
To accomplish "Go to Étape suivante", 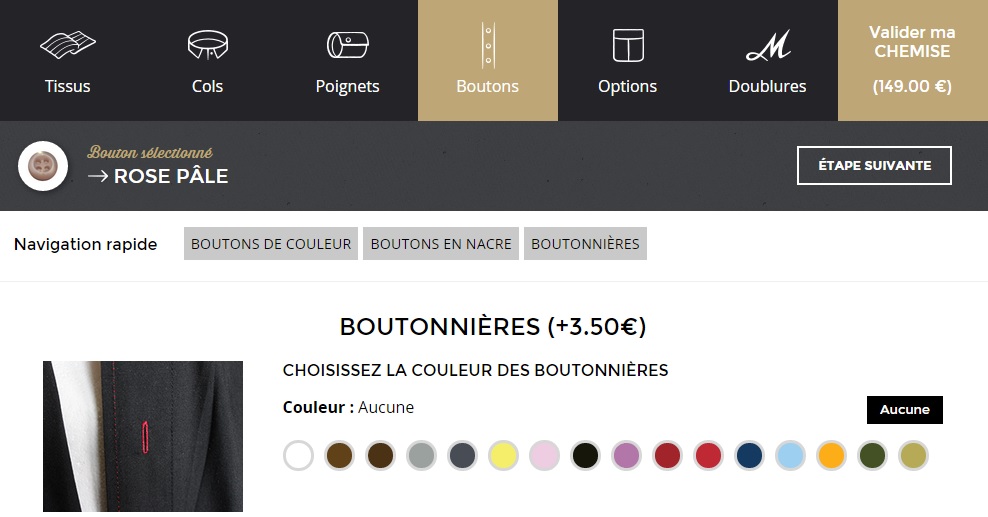I will [x=874, y=166].
